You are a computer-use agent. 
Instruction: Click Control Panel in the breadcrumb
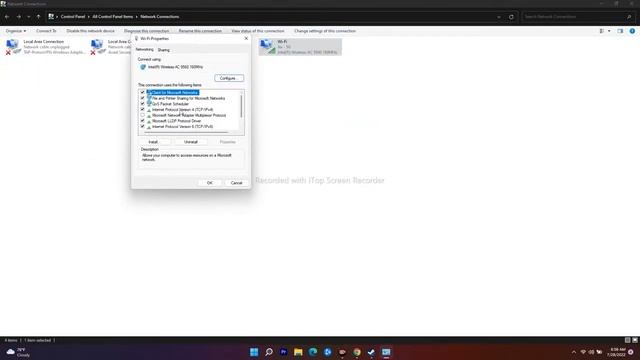73,17
